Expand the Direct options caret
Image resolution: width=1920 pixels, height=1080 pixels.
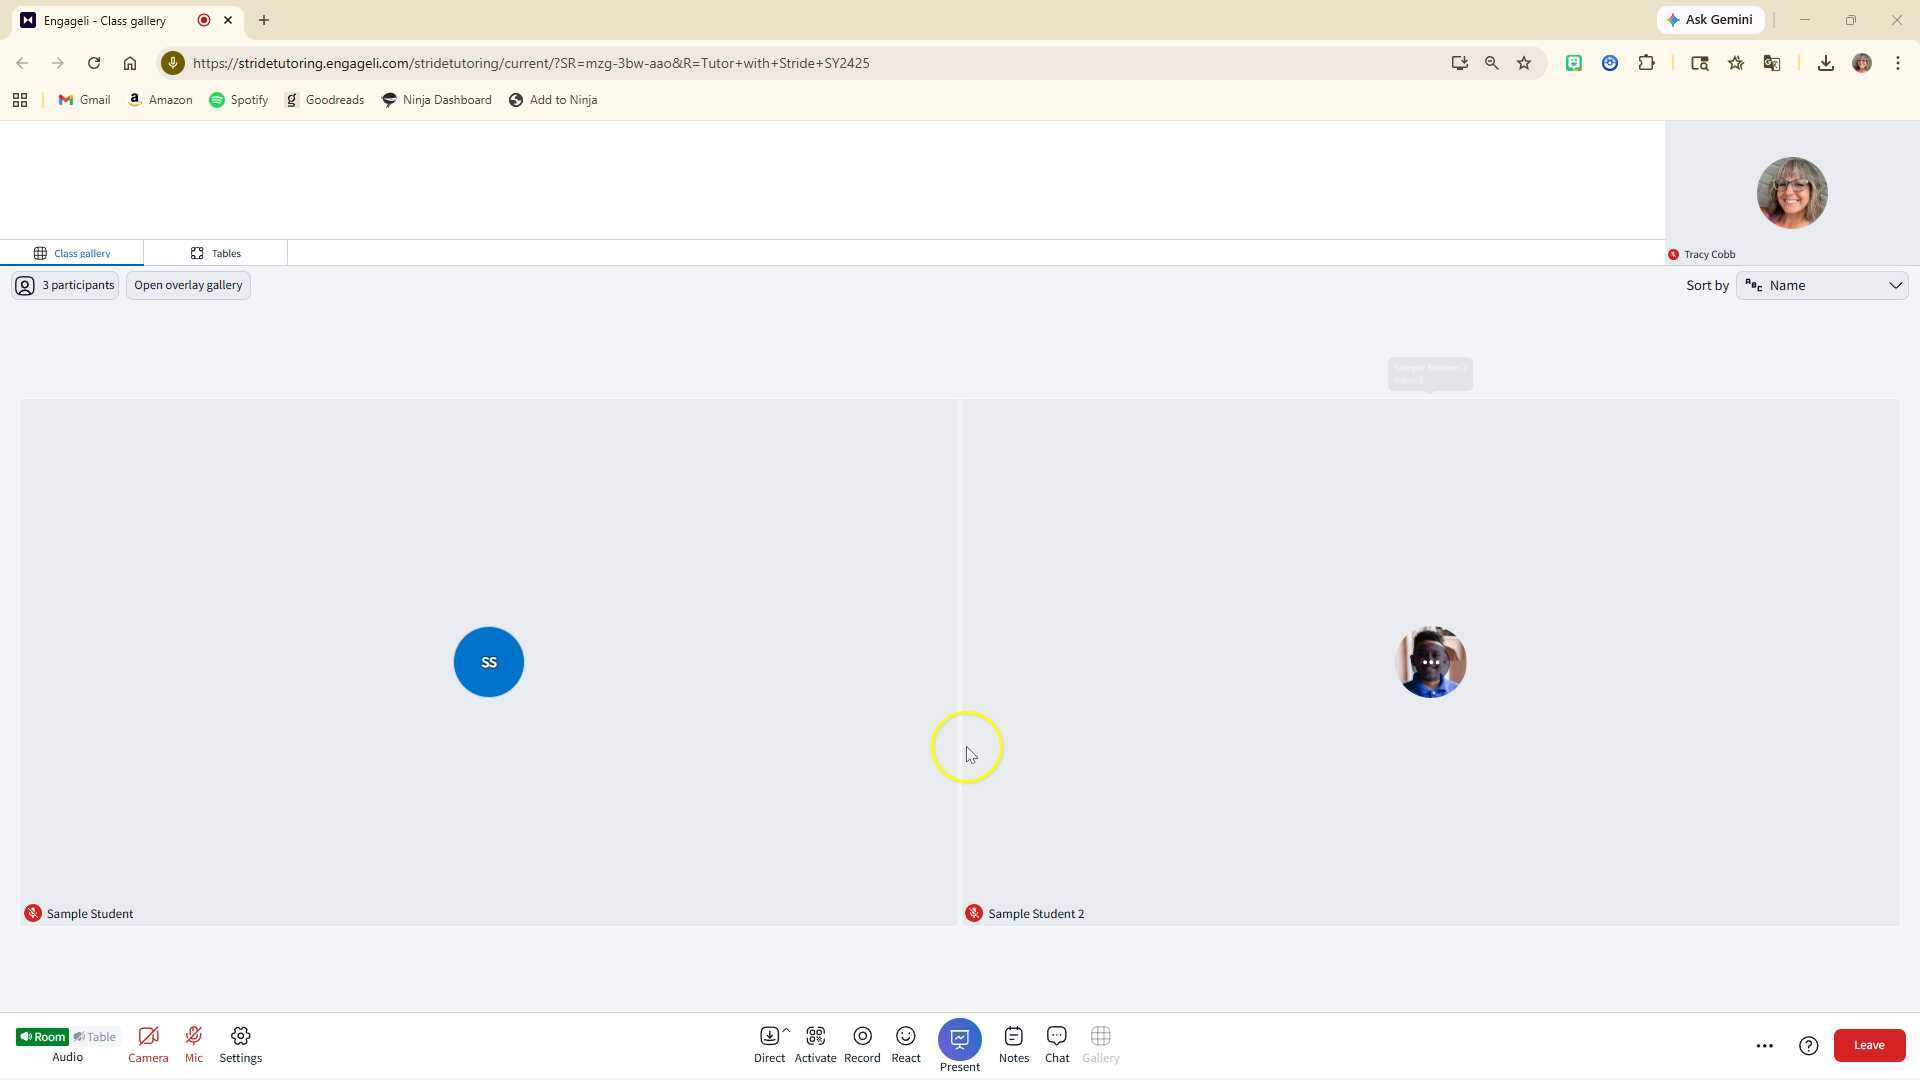[x=787, y=1030]
